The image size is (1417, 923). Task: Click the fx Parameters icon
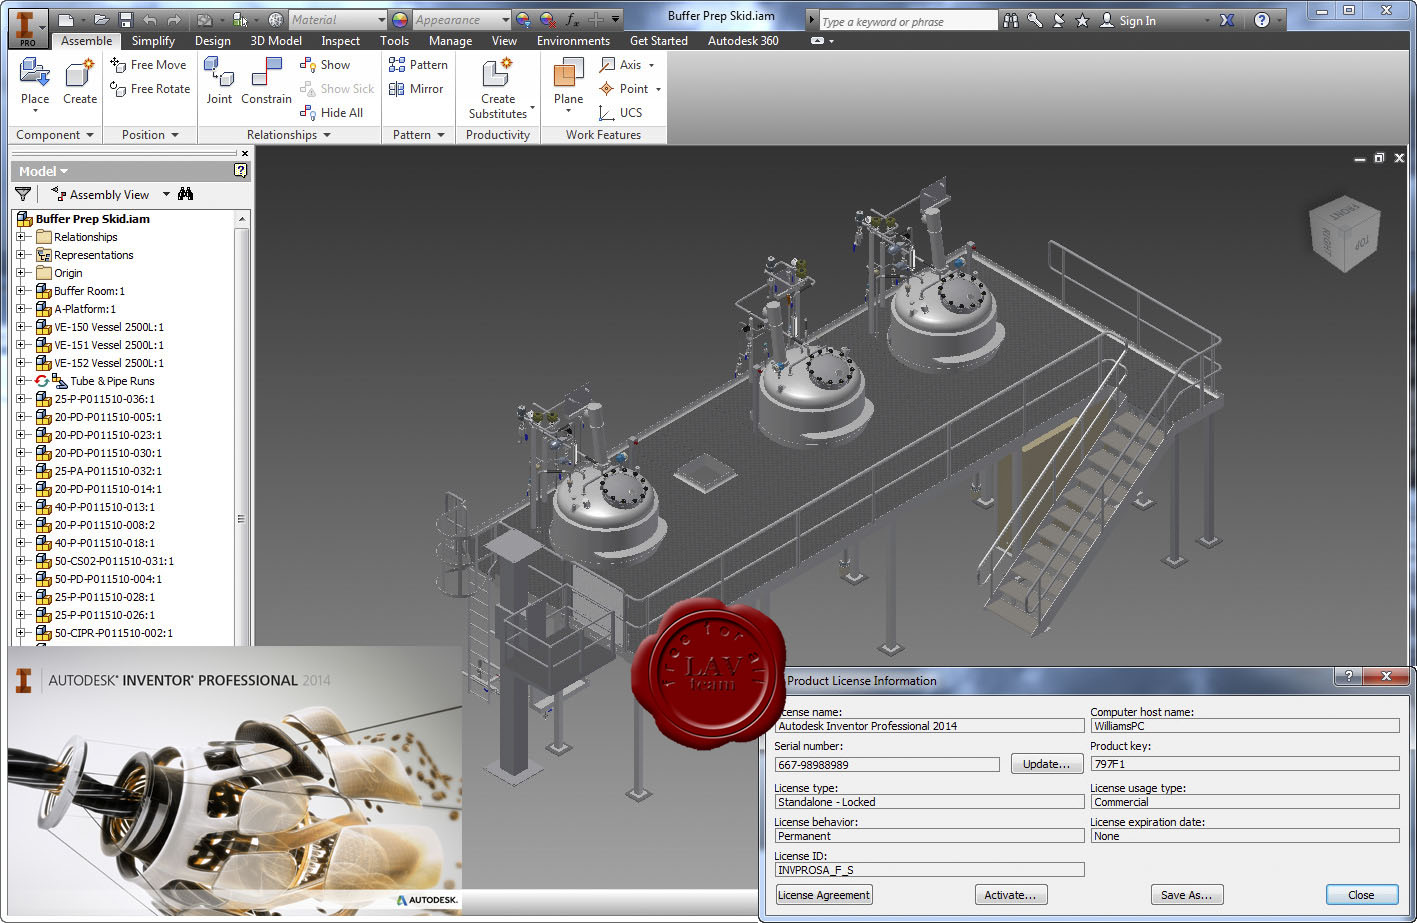point(572,20)
